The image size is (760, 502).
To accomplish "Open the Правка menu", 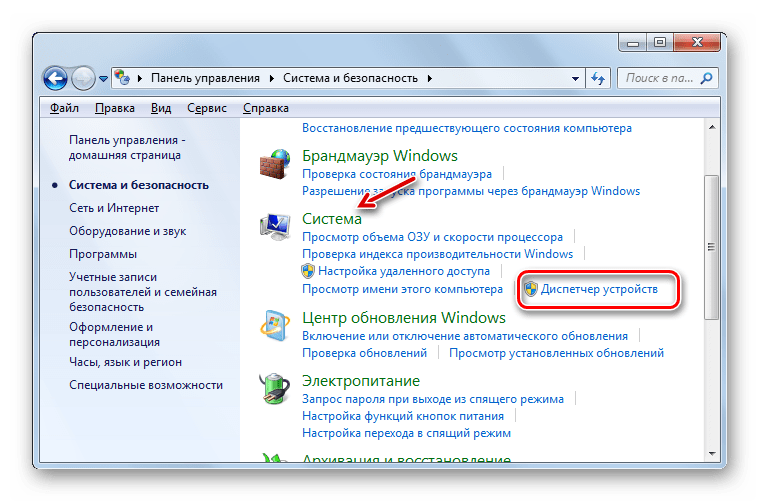I will click(115, 108).
